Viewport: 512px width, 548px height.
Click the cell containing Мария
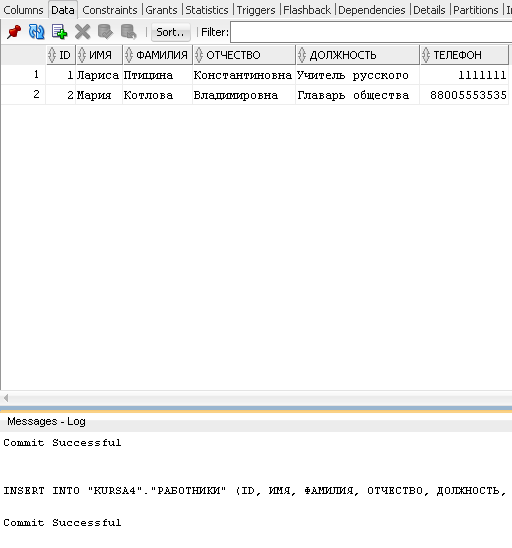click(x=99, y=95)
